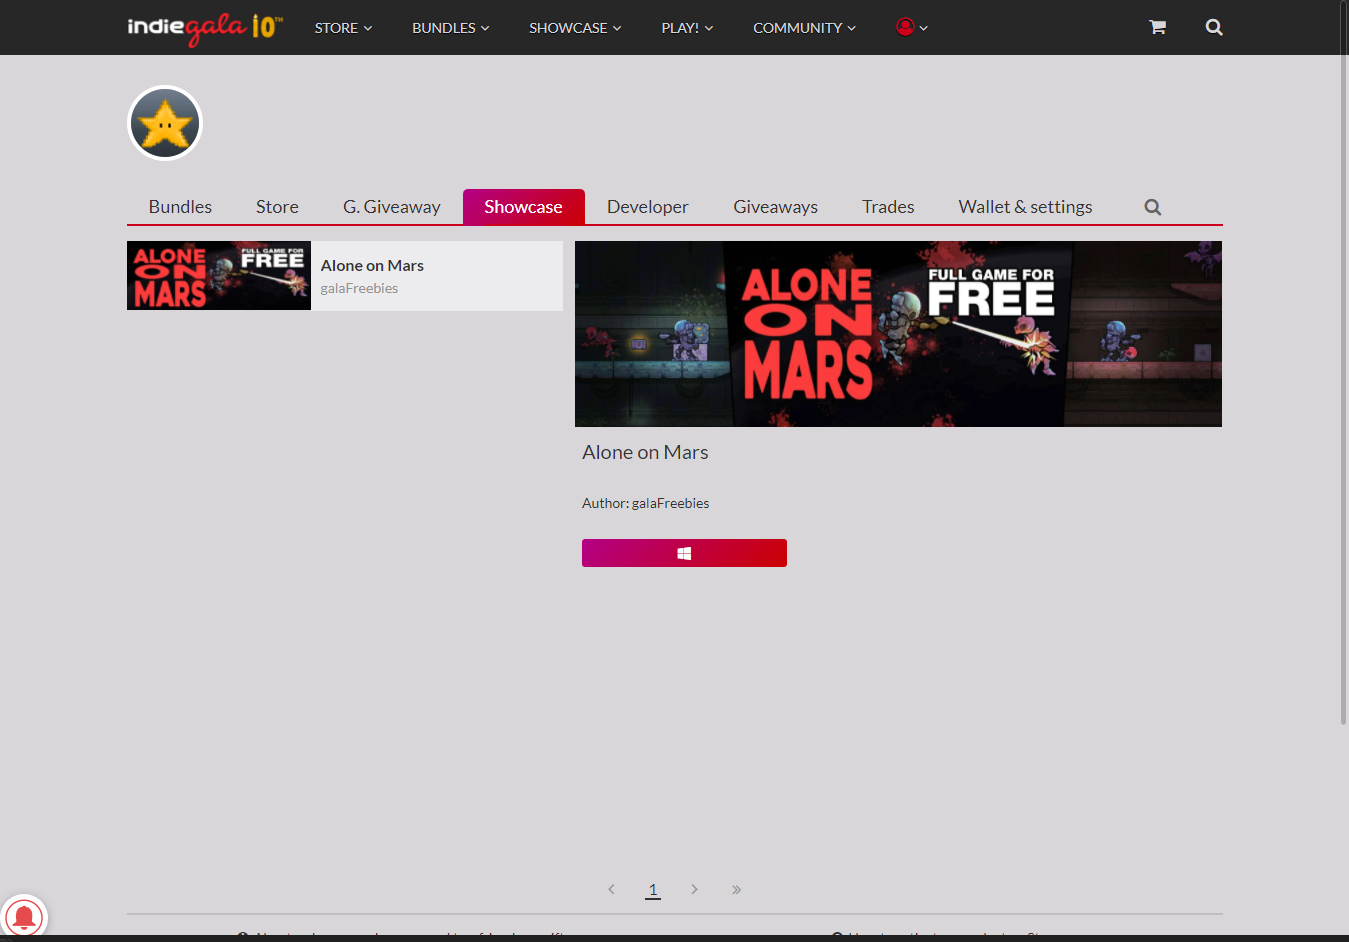The width and height of the screenshot is (1349, 942).
Task: Select Alone on Mars list thumbnail
Action: pyautogui.click(x=219, y=276)
